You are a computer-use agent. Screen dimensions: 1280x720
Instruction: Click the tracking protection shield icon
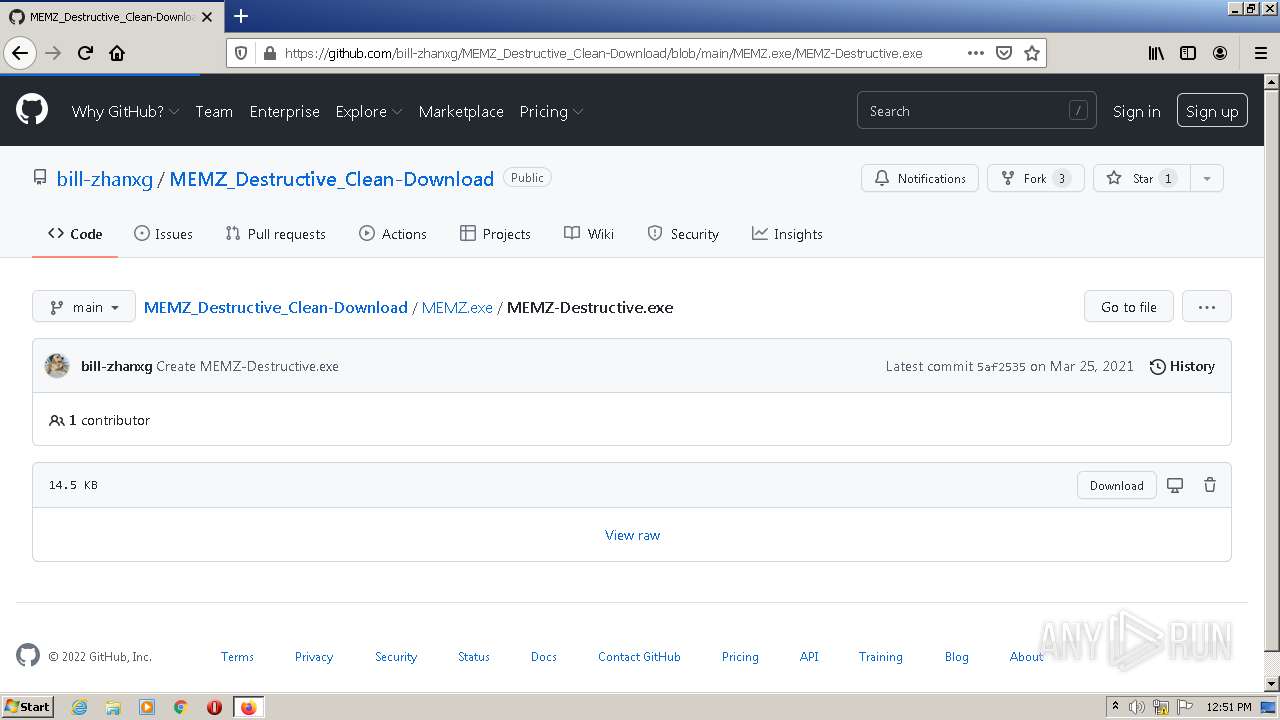point(241,53)
